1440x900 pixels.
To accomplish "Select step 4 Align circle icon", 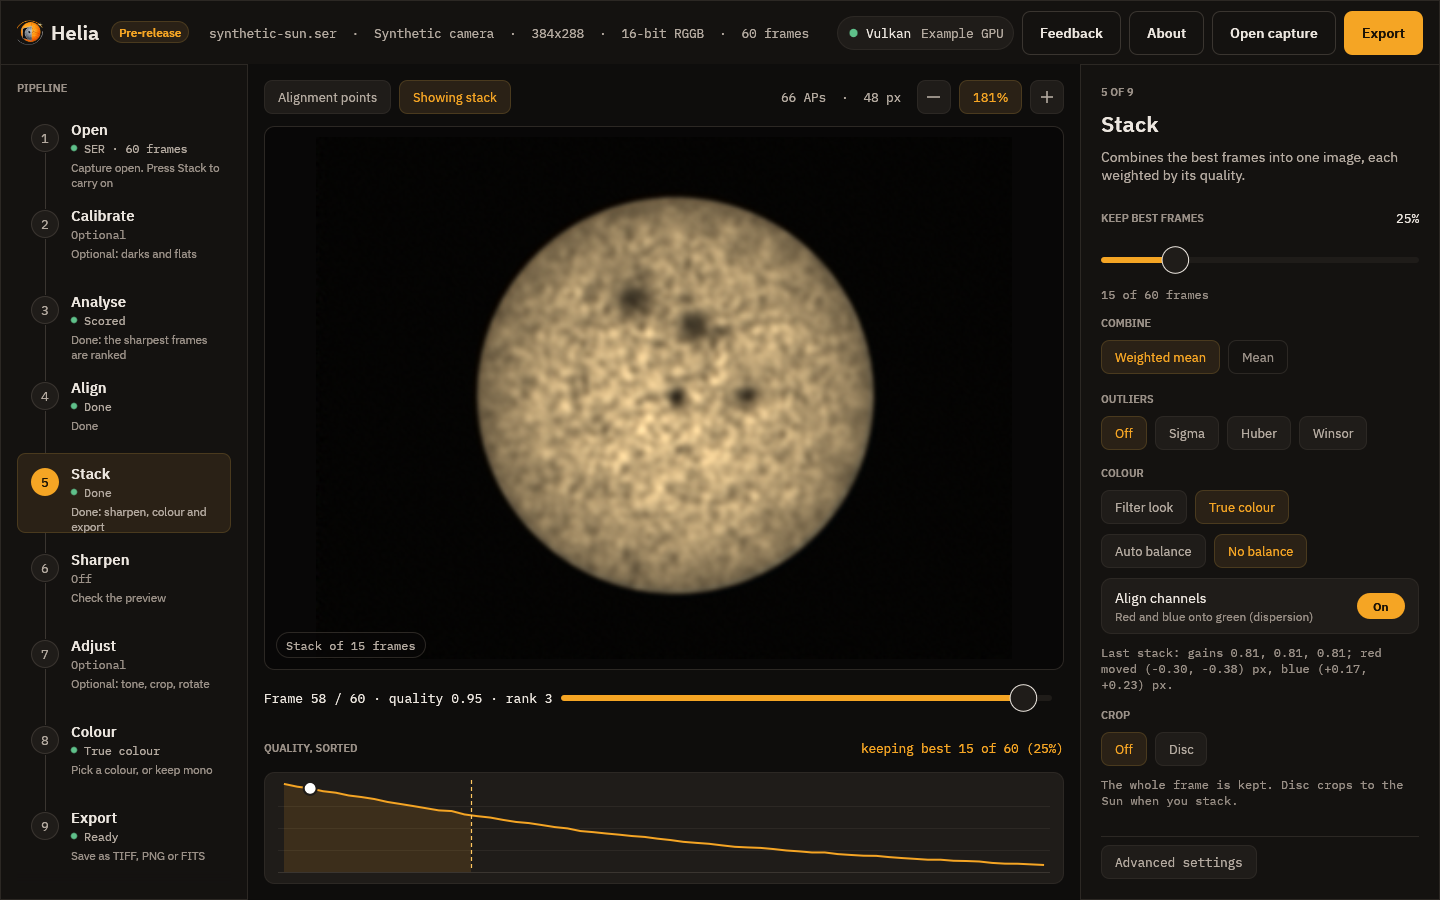I will coord(44,396).
